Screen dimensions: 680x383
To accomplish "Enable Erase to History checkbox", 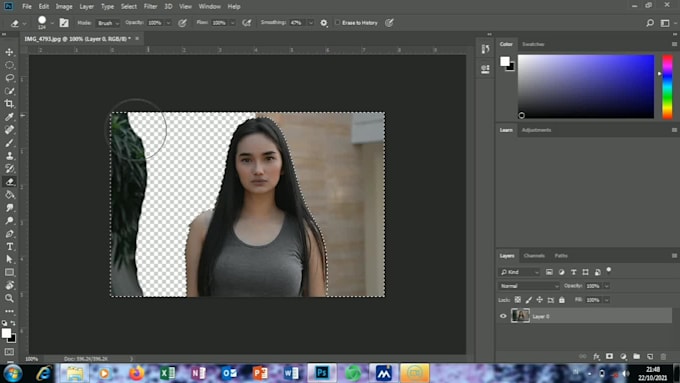I will coord(337,23).
